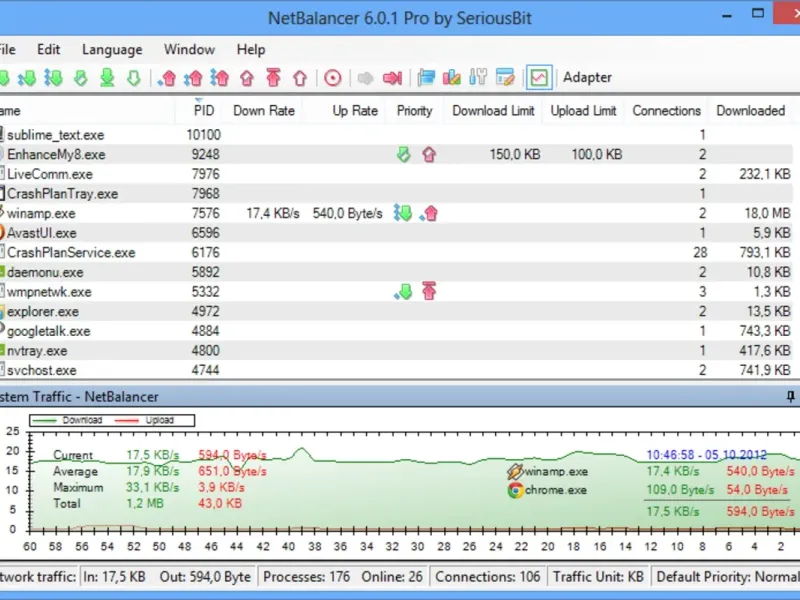800x600 pixels.
Task: Click the colored bar chart toolbar icon
Action: click(451, 77)
